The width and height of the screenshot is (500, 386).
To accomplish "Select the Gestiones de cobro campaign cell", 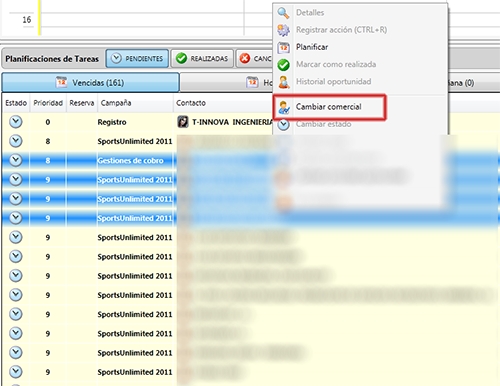I will (x=130, y=161).
